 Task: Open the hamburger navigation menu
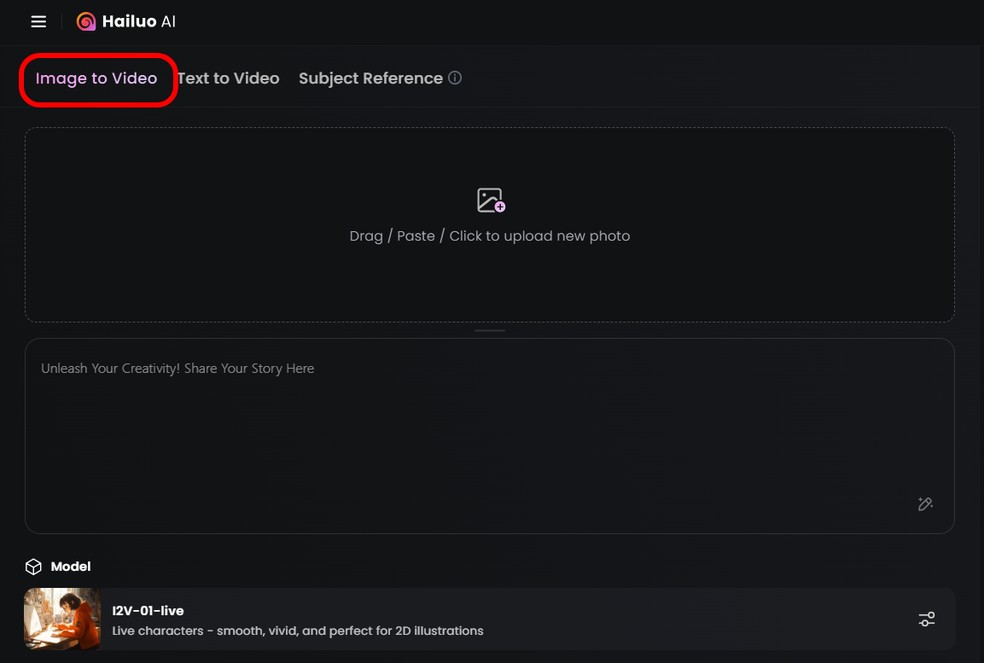(x=39, y=22)
